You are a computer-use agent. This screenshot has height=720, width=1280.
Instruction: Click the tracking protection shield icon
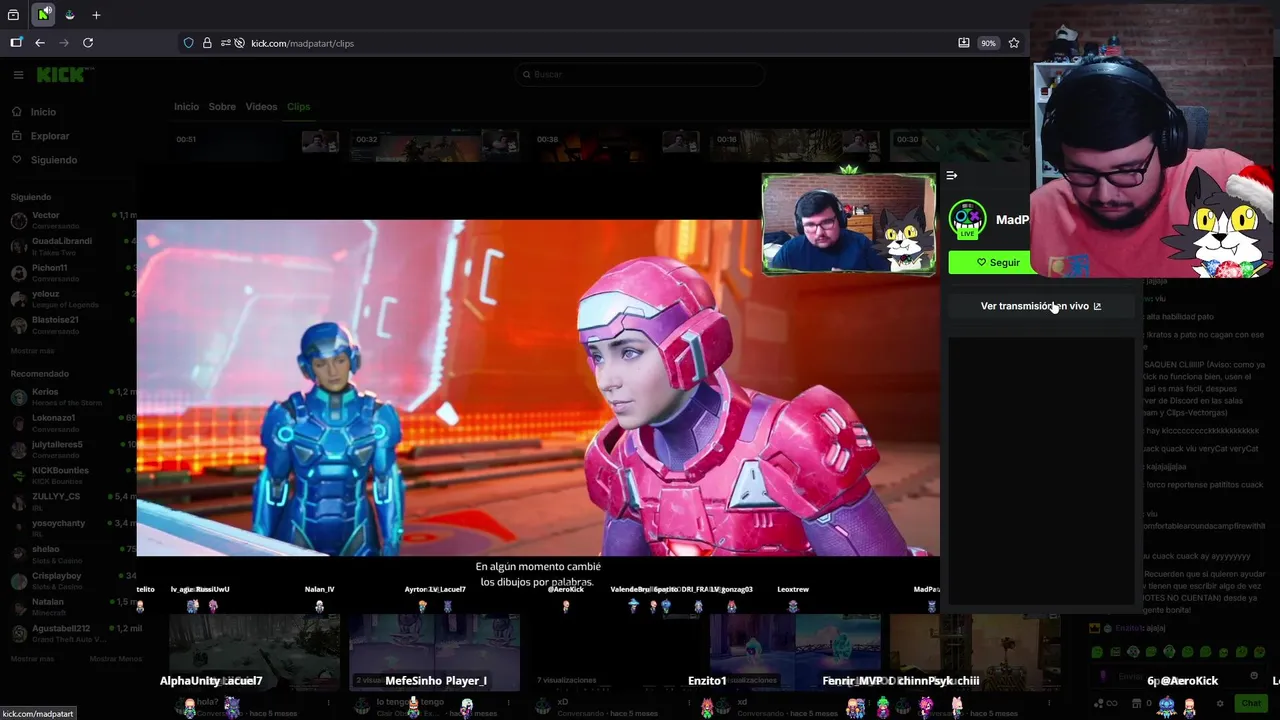tap(188, 43)
